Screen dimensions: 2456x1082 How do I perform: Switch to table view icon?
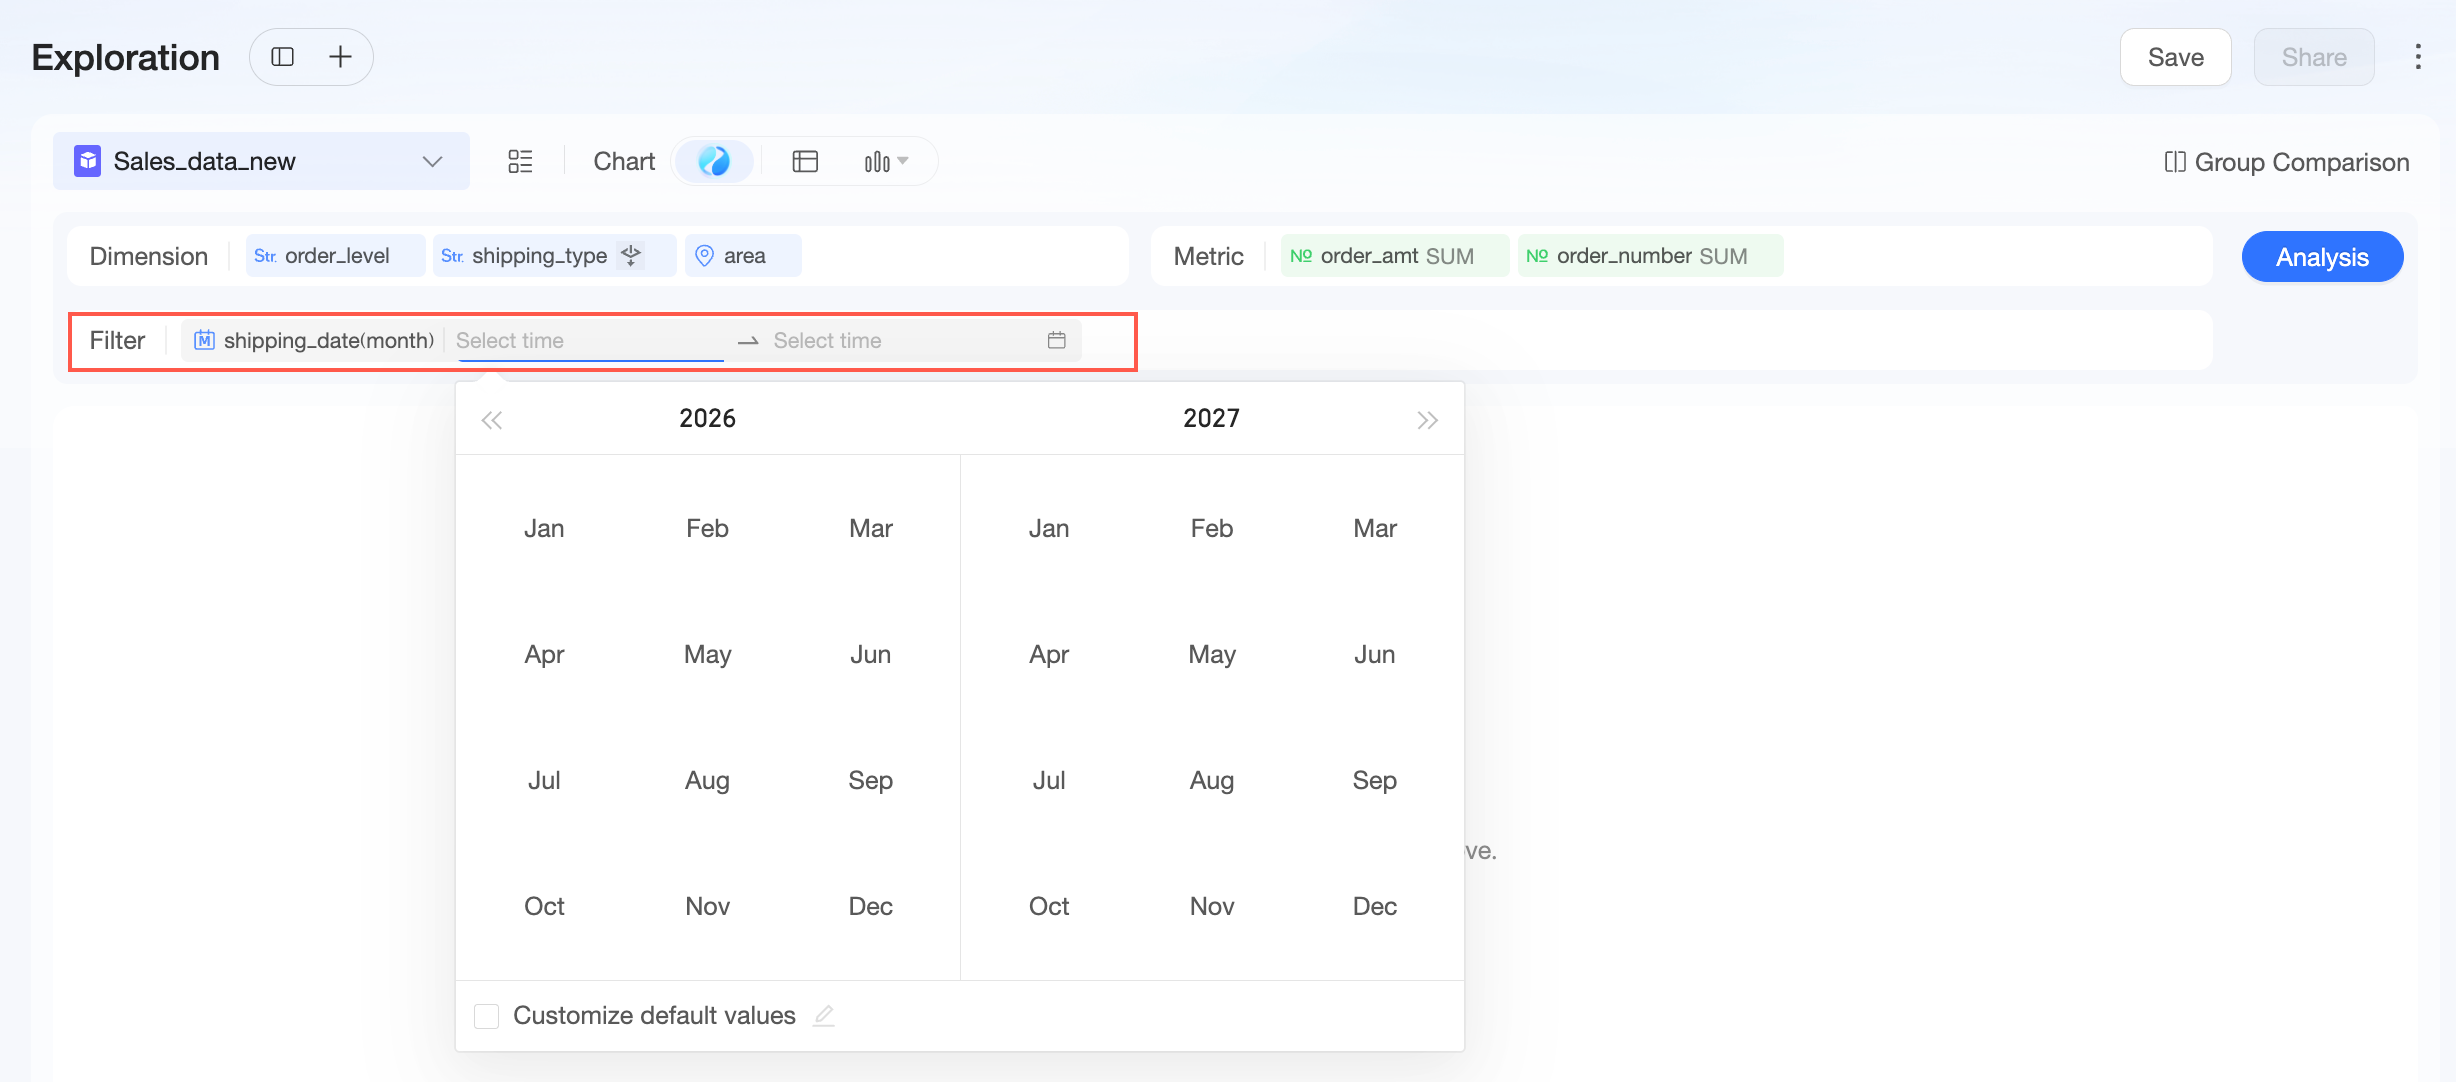coord(805,161)
